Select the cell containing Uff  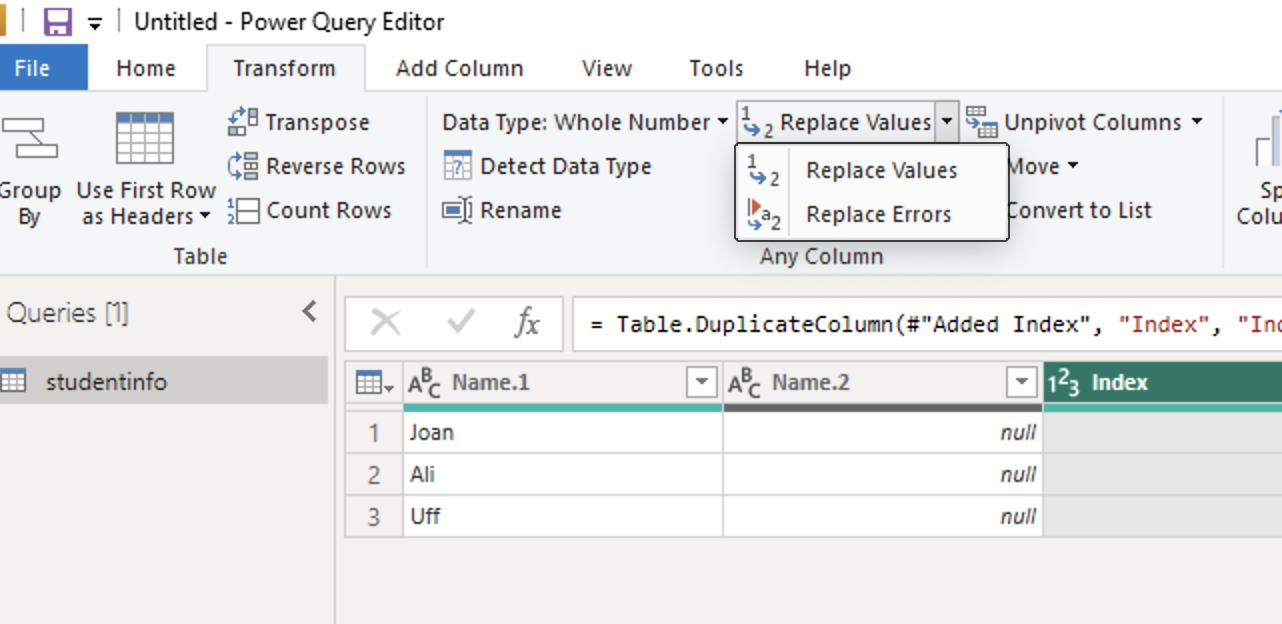(563, 516)
